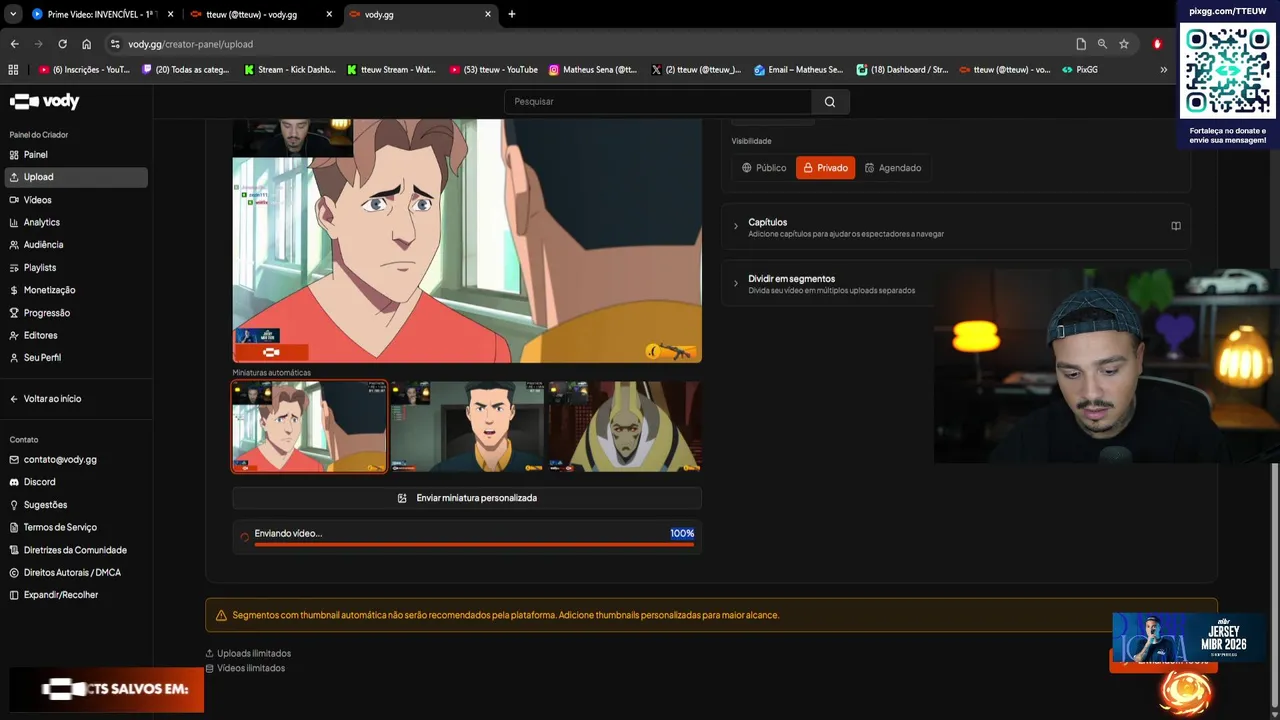Open Monetização in the sidebar
Viewport: 1280px width, 720px height.
click(76, 290)
